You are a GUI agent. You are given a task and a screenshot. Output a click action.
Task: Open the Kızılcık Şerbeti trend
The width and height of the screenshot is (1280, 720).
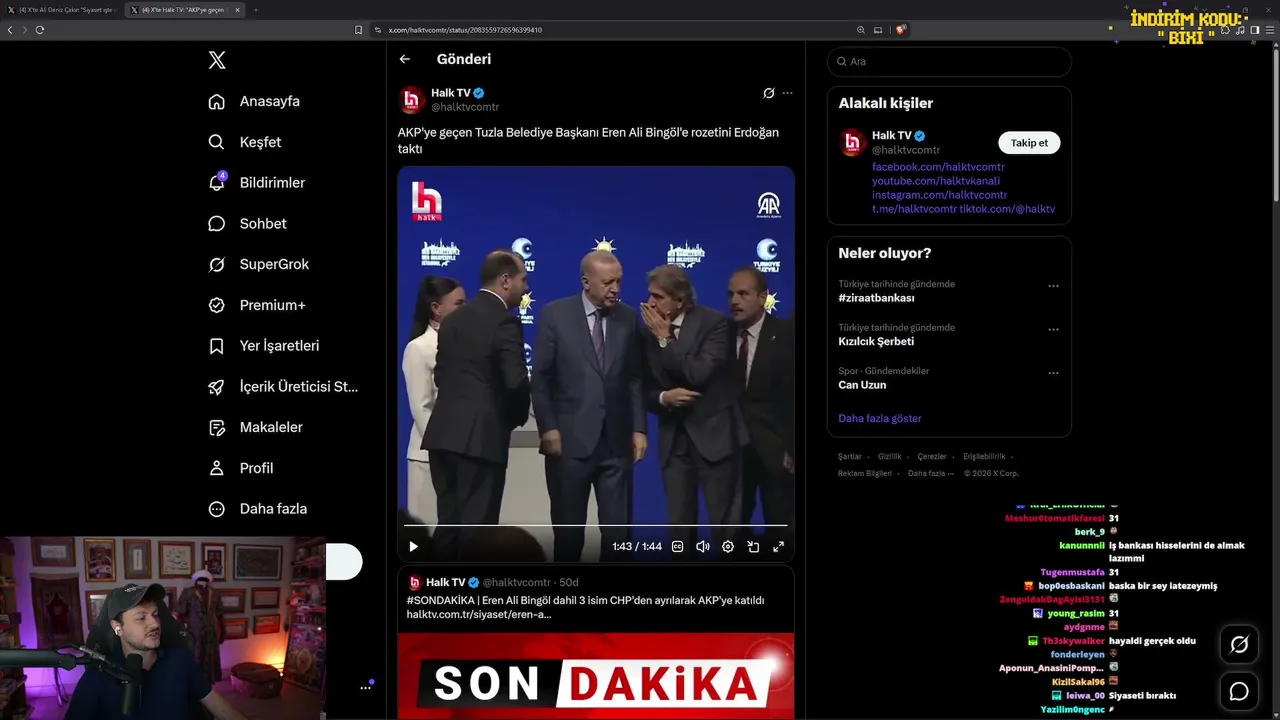[876, 341]
